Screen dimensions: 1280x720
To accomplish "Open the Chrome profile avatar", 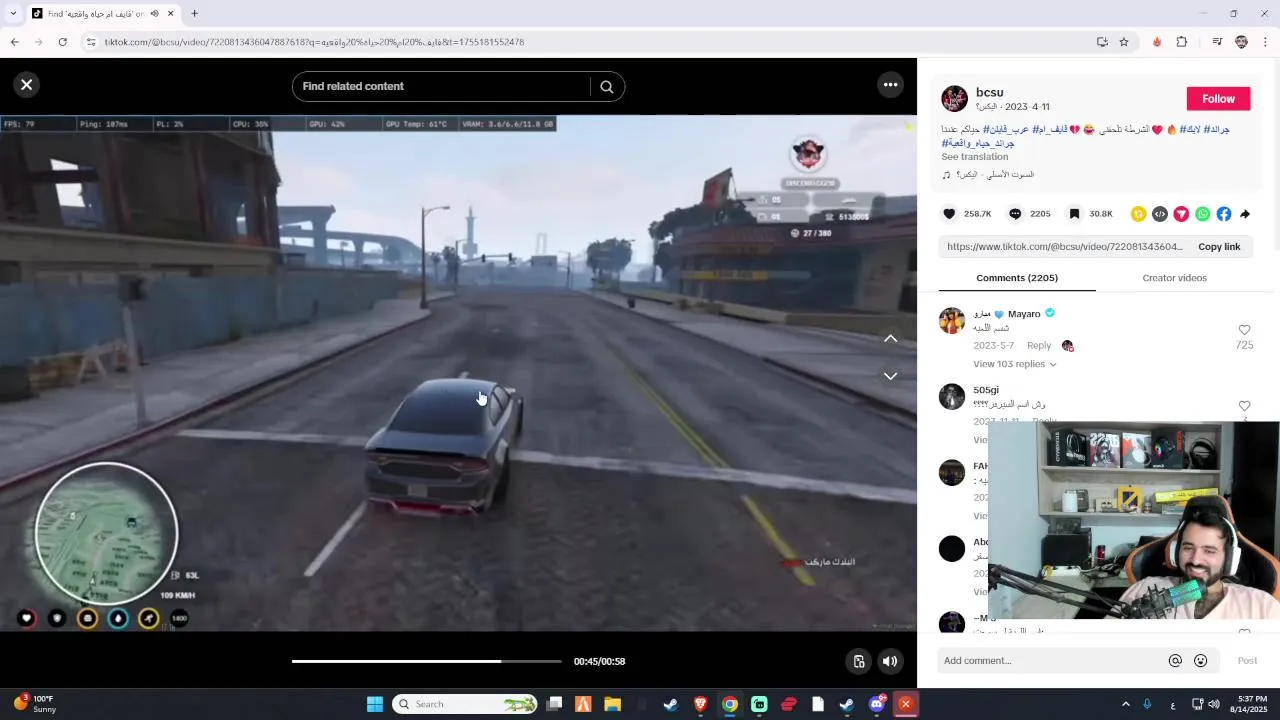I will (1241, 42).
